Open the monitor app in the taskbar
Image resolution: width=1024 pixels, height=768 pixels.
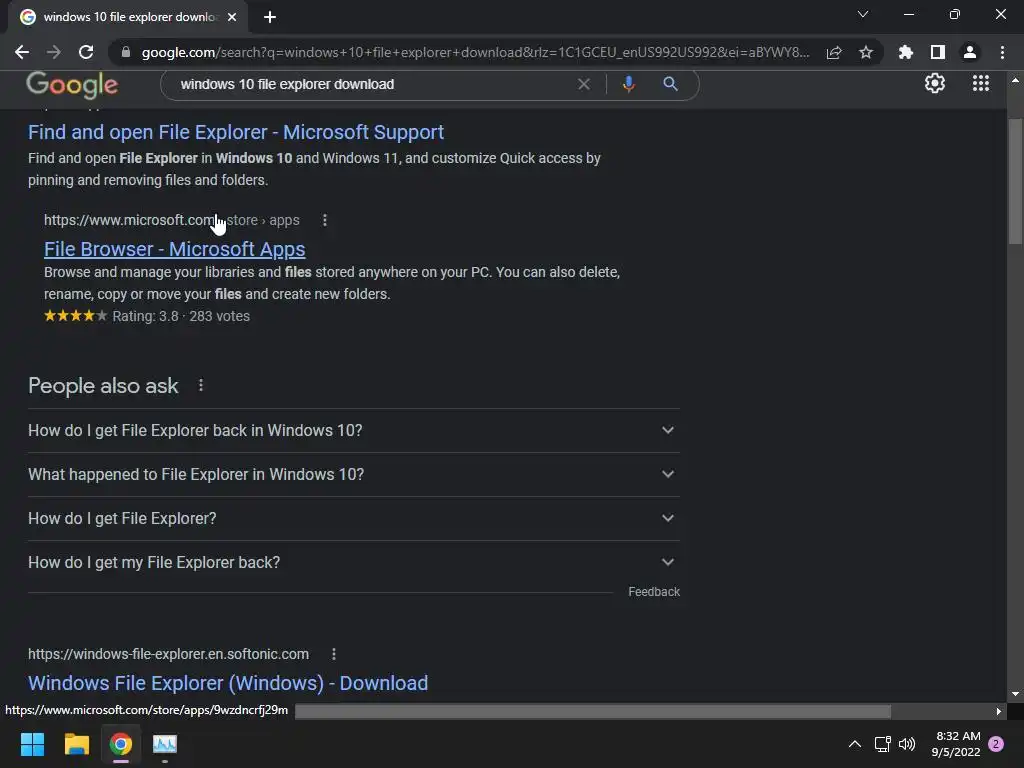[x=165, y=744]
